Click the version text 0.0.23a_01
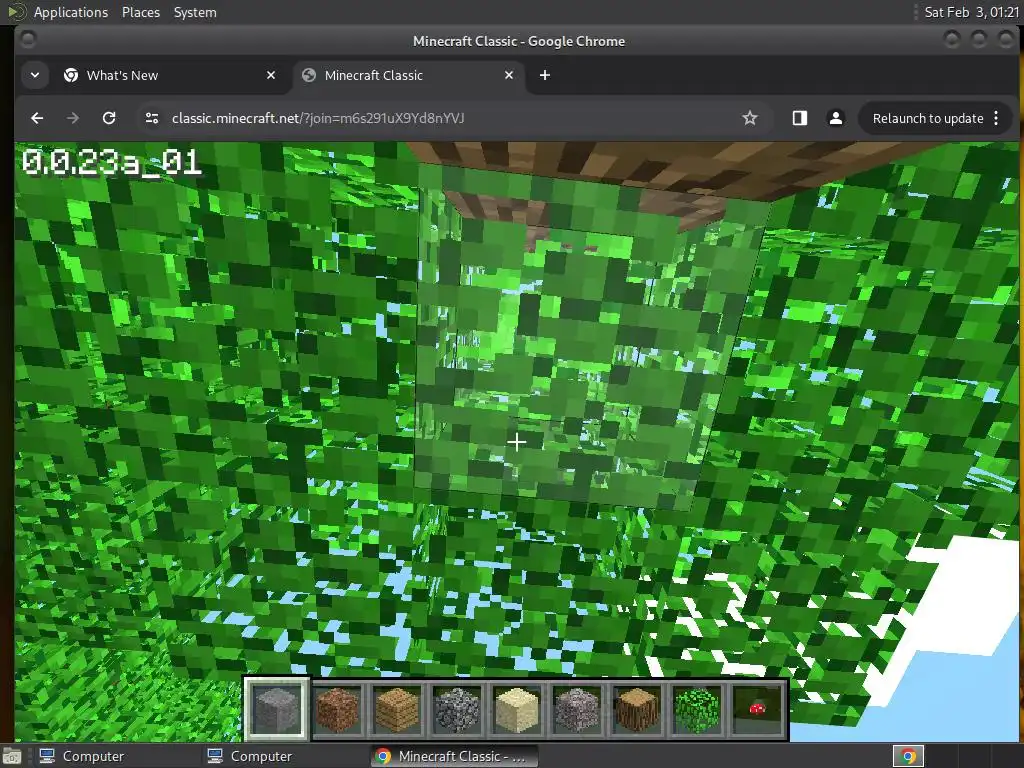 click(x=112, y=162)
